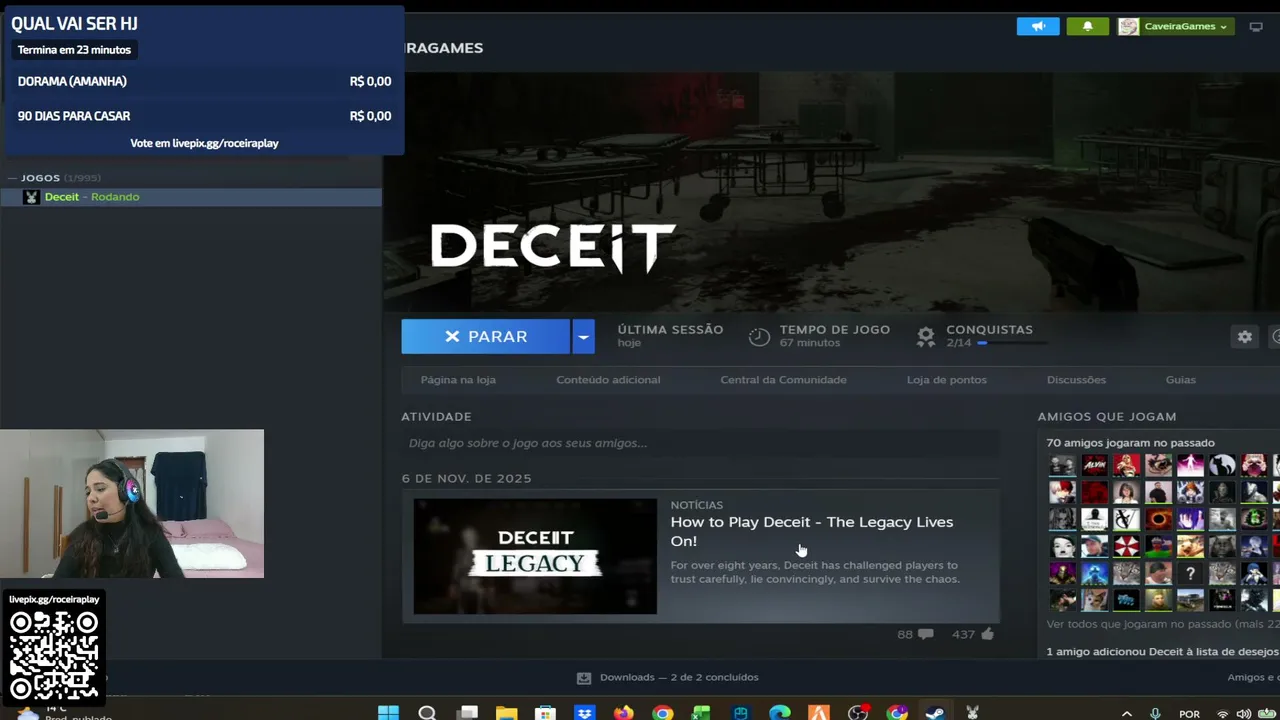Viewport: 1280px width, 720px height.
Task: Open Microsoft Store from the taskbar
Action: (x=545, y=713)
